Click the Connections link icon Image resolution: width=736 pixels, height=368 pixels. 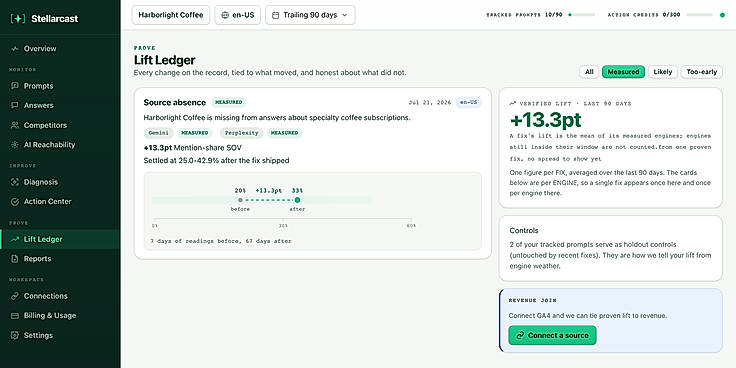pyautogui.click(x=15, y=296)
